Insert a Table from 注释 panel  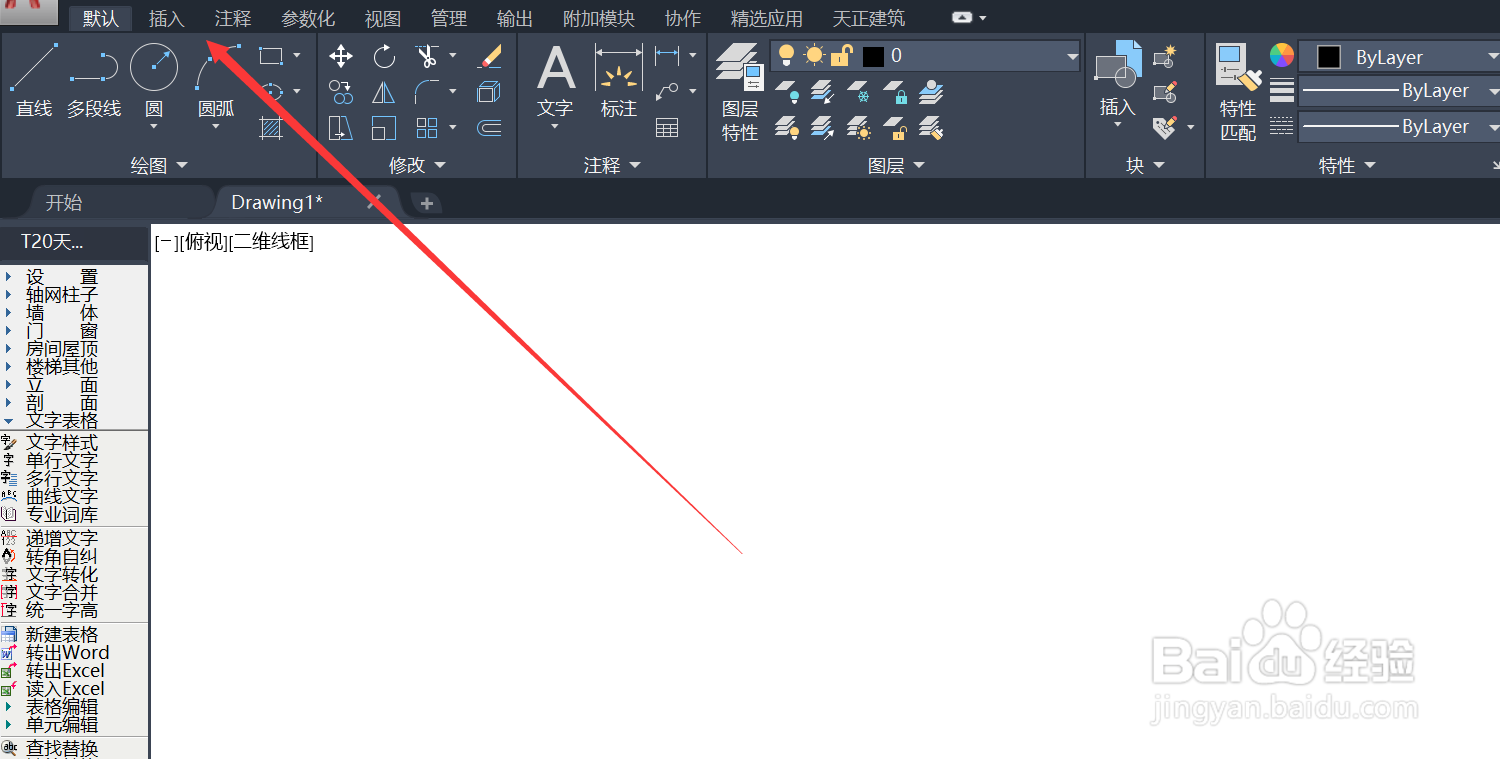[667, 128]
